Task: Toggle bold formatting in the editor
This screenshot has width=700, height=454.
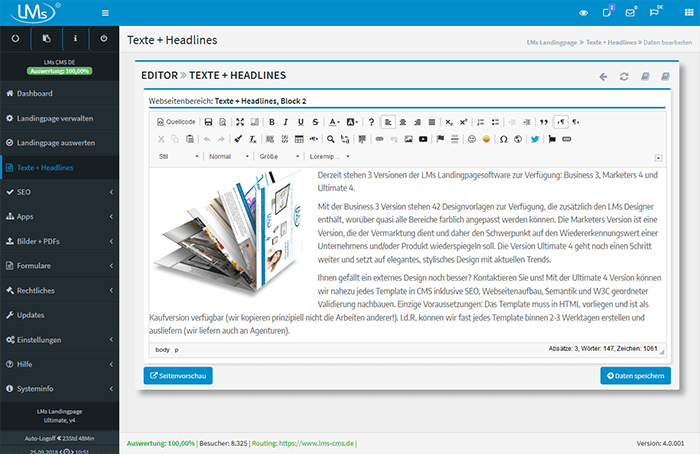Action: 272,122
